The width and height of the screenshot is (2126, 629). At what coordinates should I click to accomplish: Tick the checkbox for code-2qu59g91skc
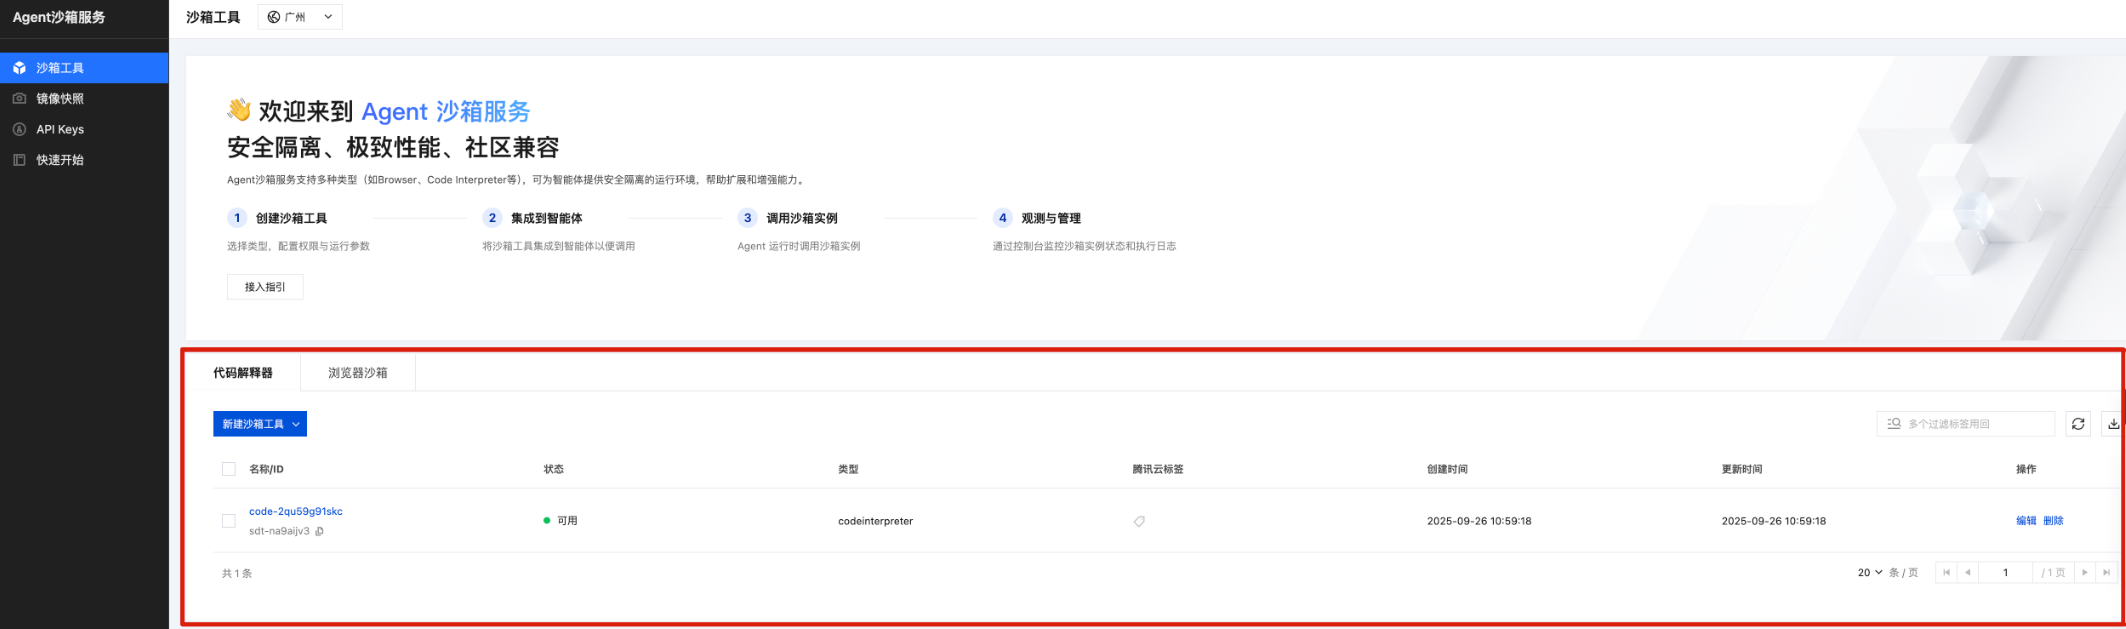pyautogui.click(x=229, y=521)
